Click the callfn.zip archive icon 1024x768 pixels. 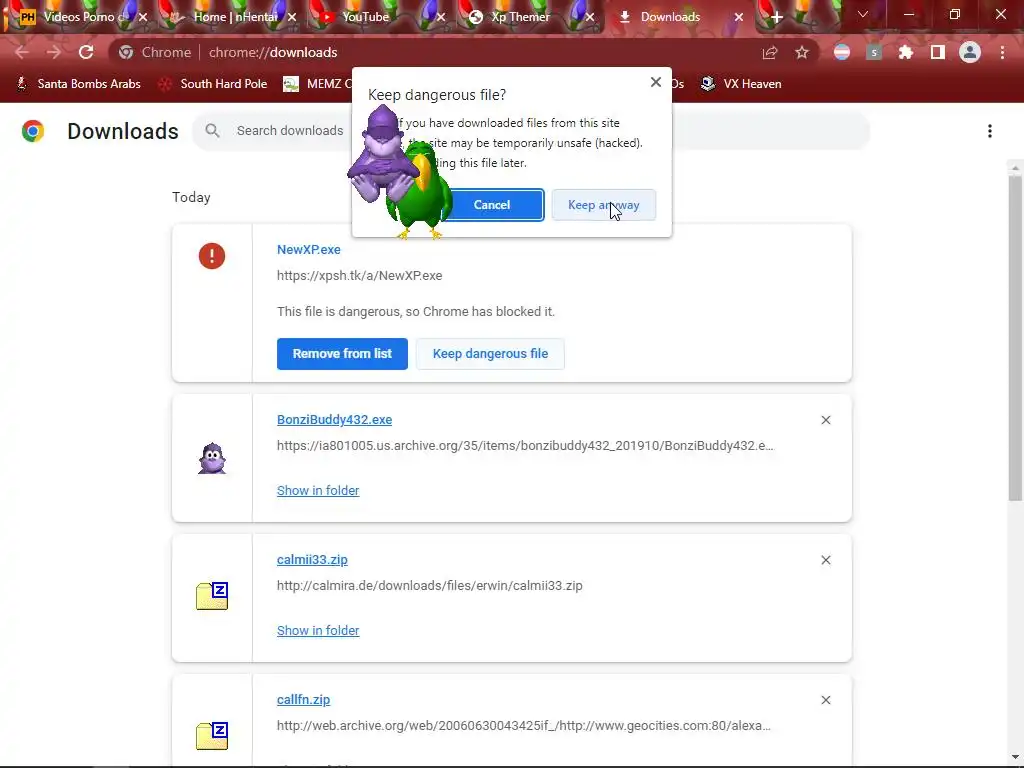click(212, 736)
